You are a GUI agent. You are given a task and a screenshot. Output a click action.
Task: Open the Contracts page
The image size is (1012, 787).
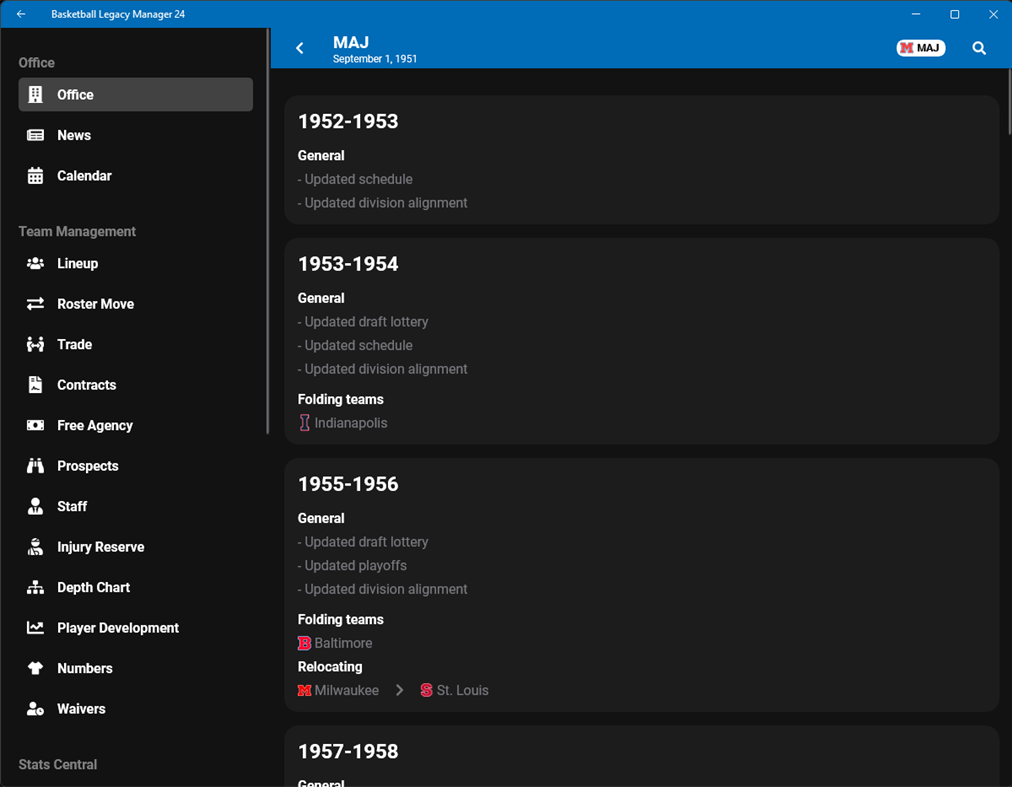(x=136, y=385)
